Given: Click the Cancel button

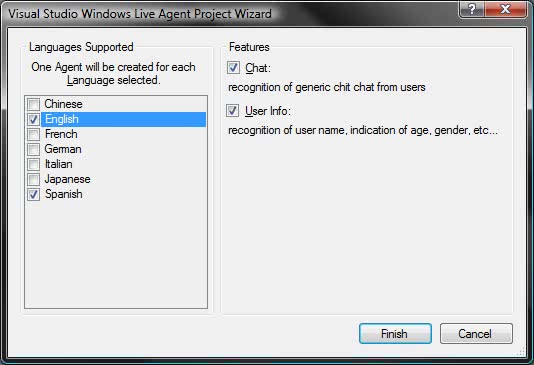Looking at the screenshot, I should [476, 334].
